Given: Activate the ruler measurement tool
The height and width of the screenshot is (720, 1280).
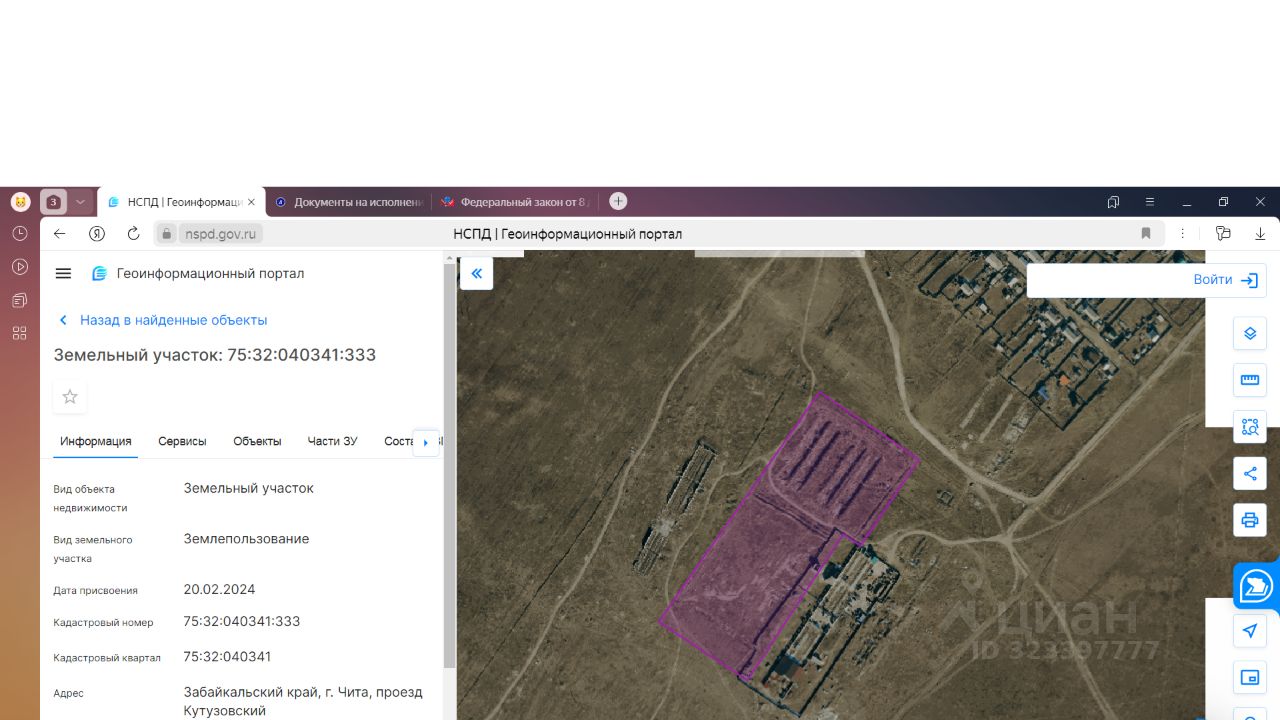Looking at the screenshot, I should point(1250,380).
